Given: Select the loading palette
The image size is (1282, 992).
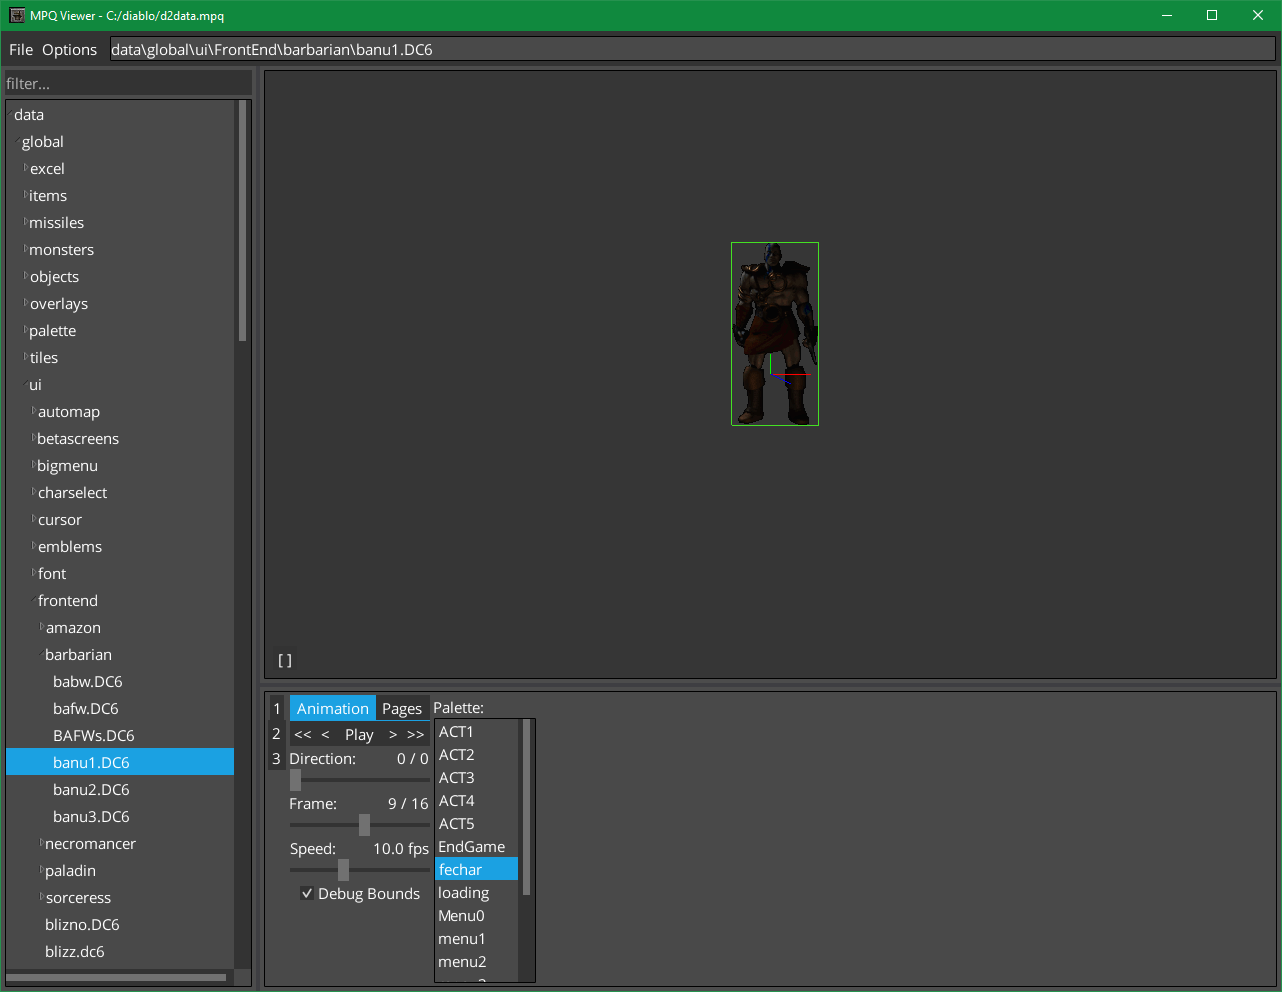Looking at the screenshot, I should click(477, 893).
